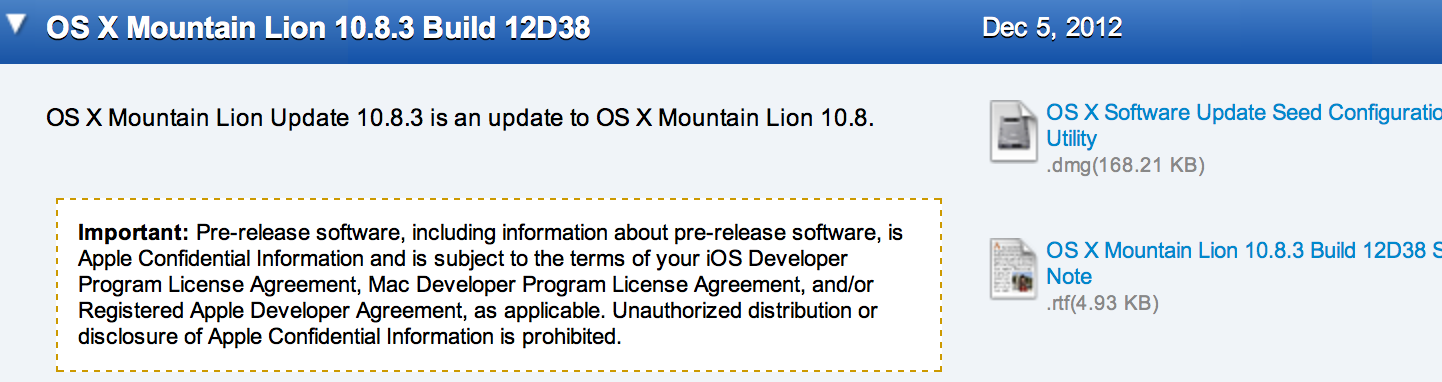
Task: Click the word Utility in download link
Action: 1072,139
